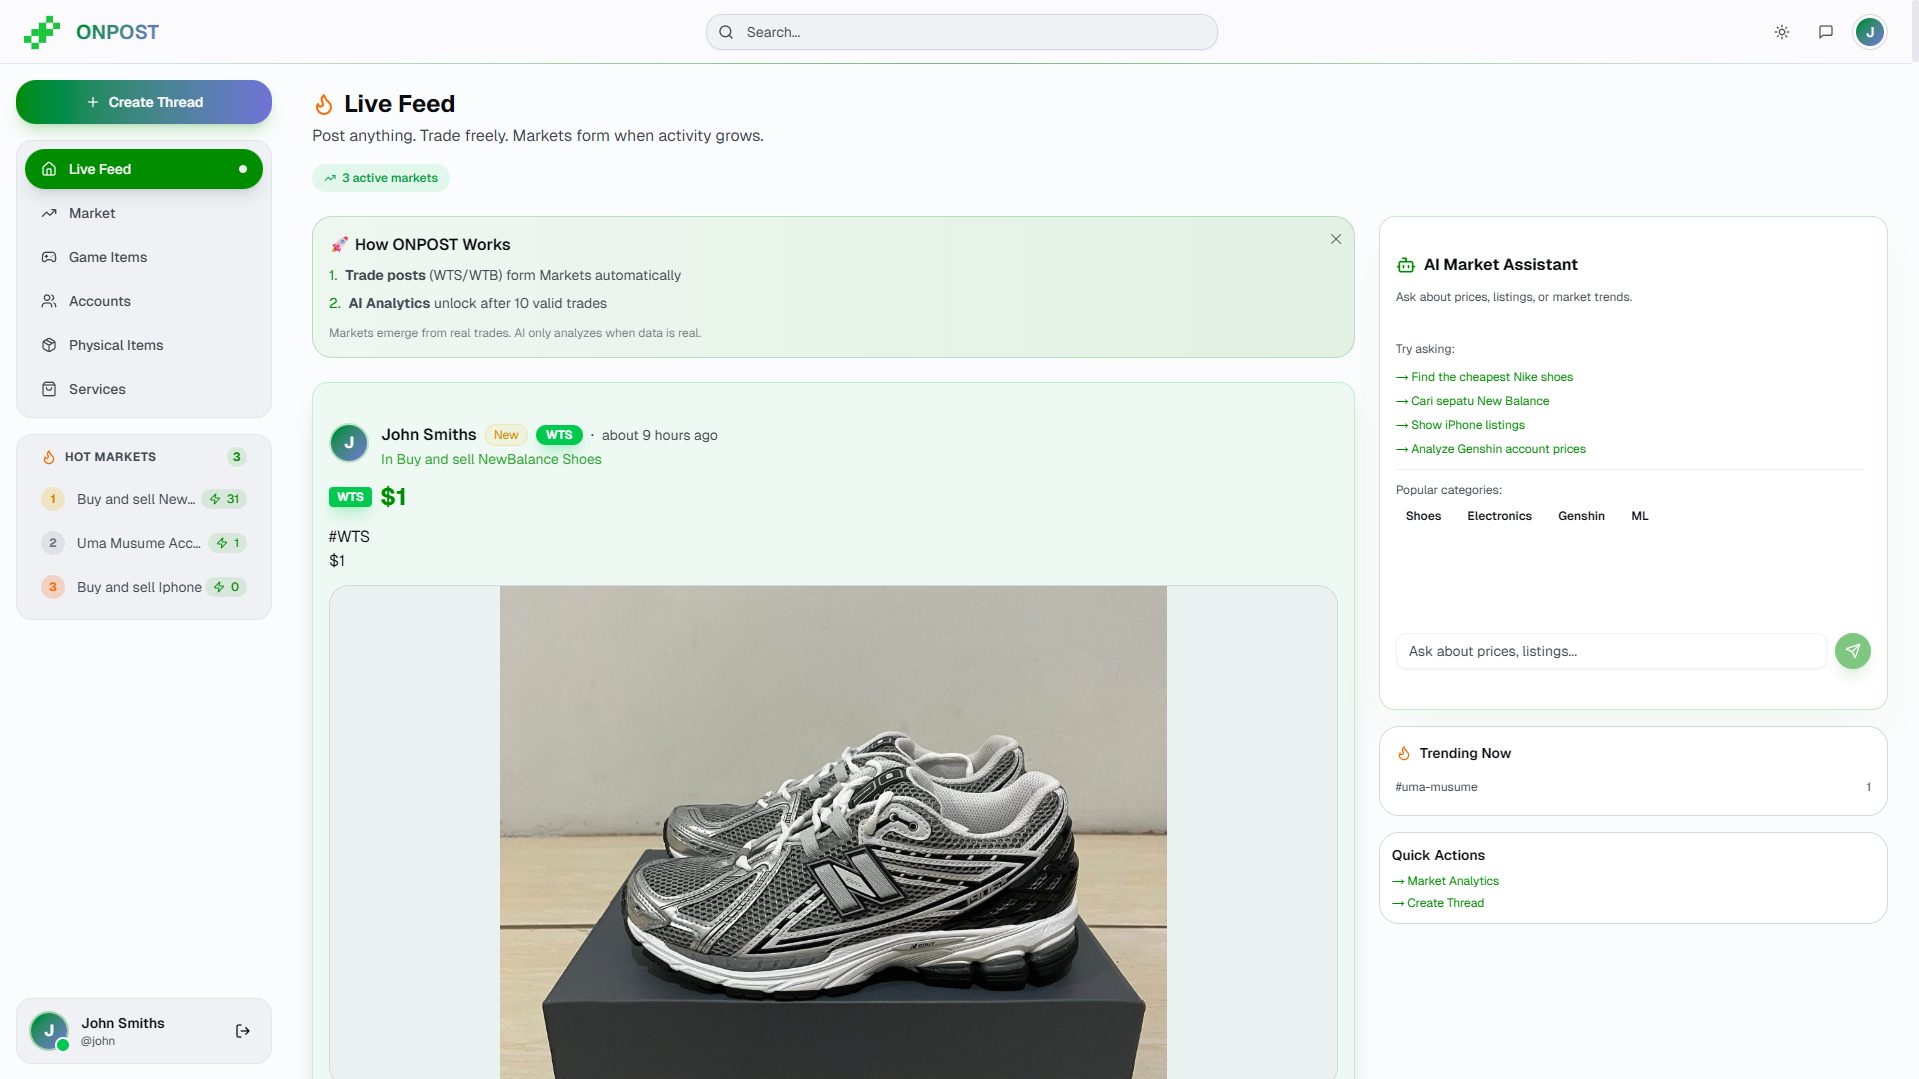Screen dimensions: 1919x1079
Task: Click the New badge on the post
Action: 506,435
